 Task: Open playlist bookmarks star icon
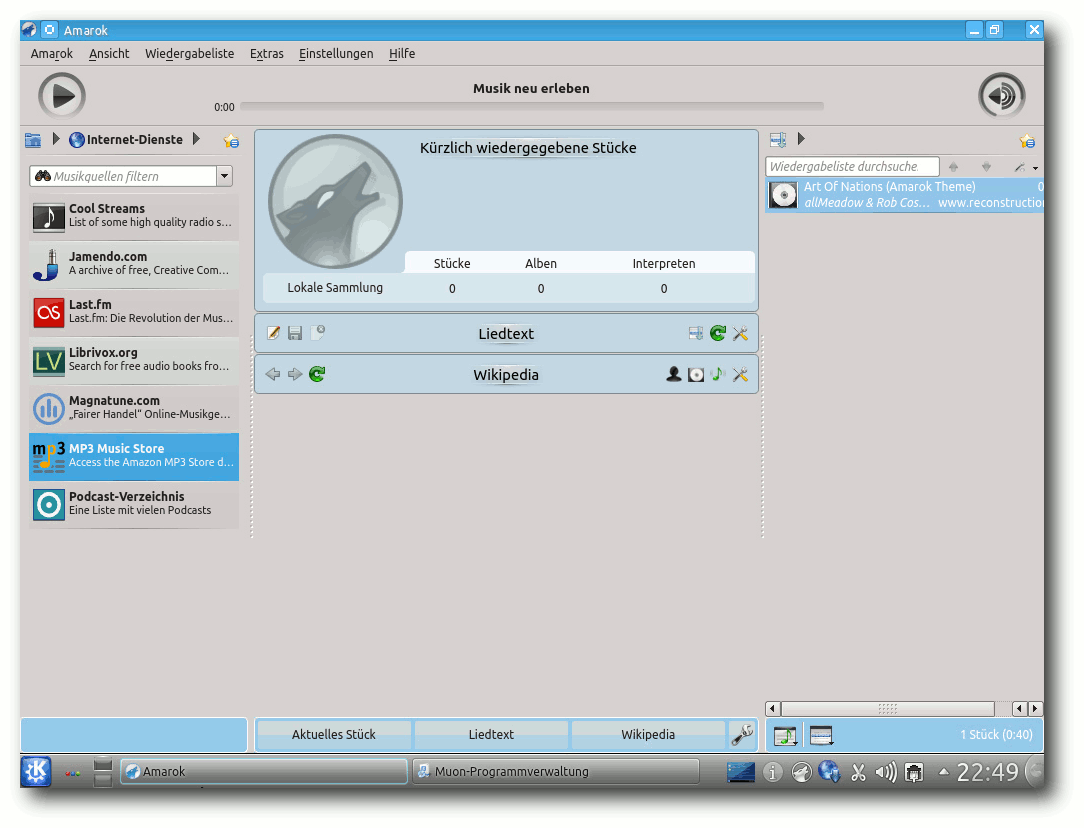click(1027, 141)
